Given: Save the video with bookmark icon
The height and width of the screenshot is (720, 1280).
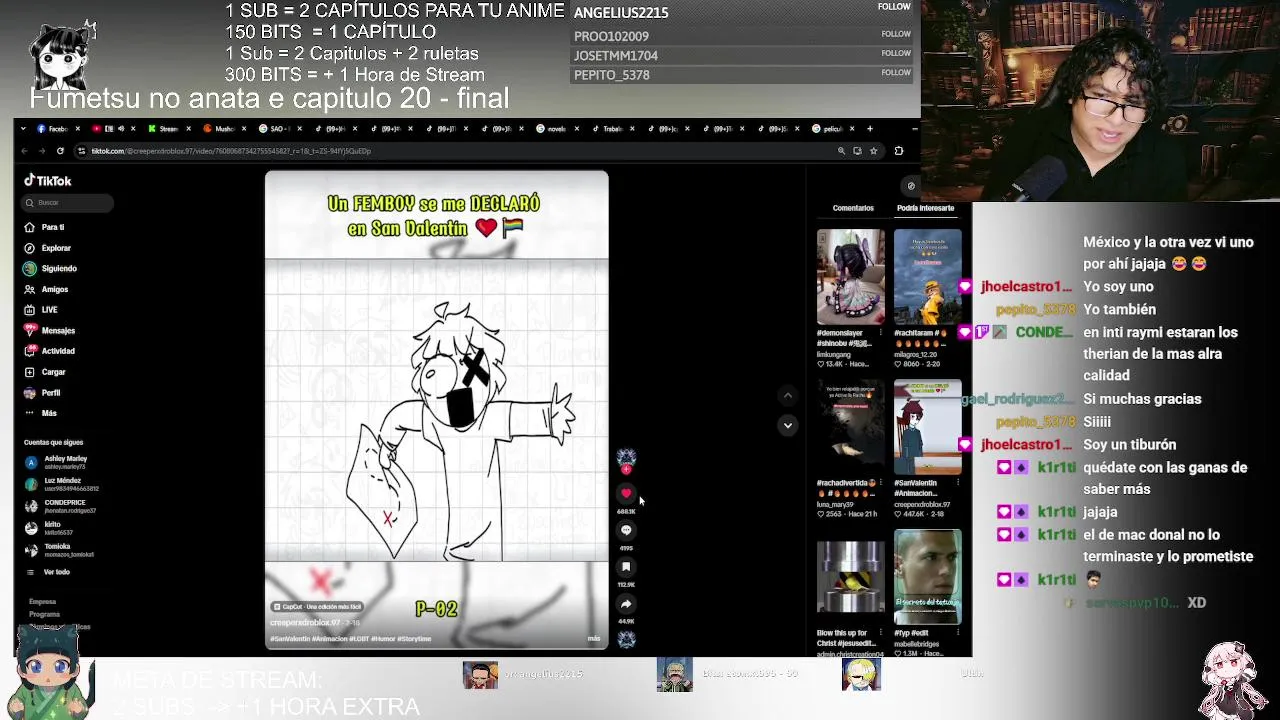Looking at the screenshot, I should tap(626, 567).
